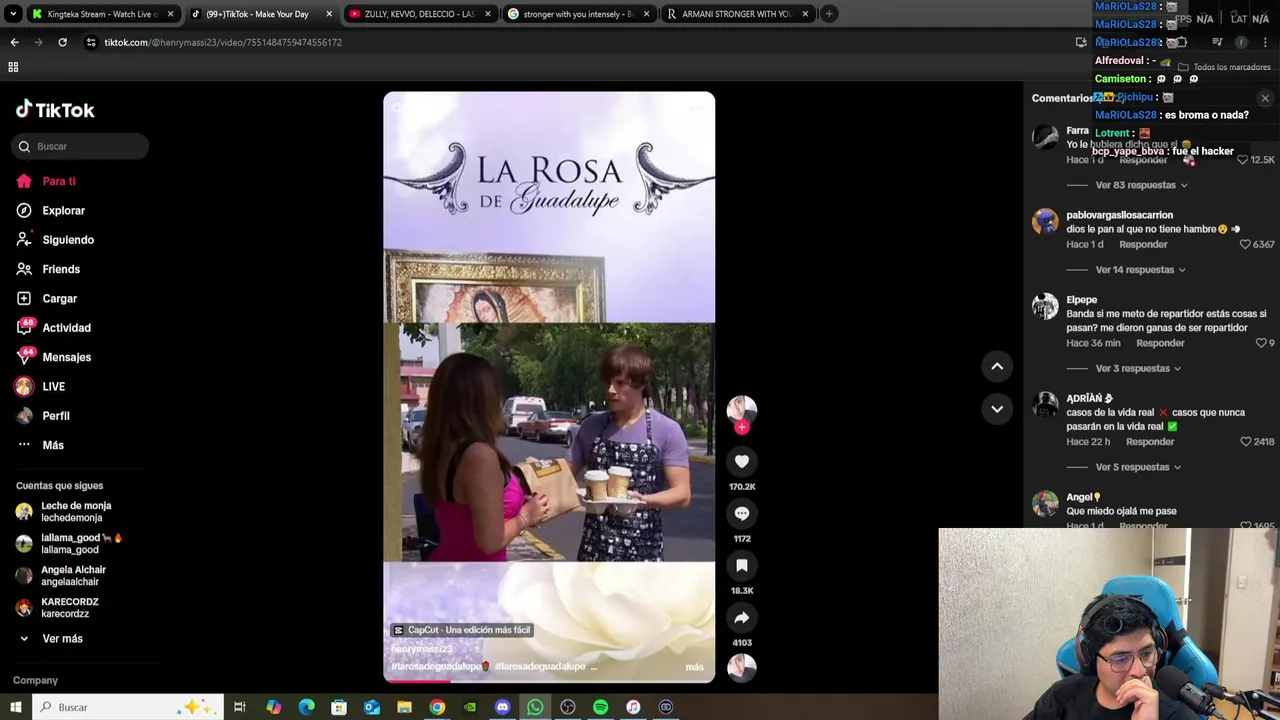Expand video description with más

[x=694, y=667]
